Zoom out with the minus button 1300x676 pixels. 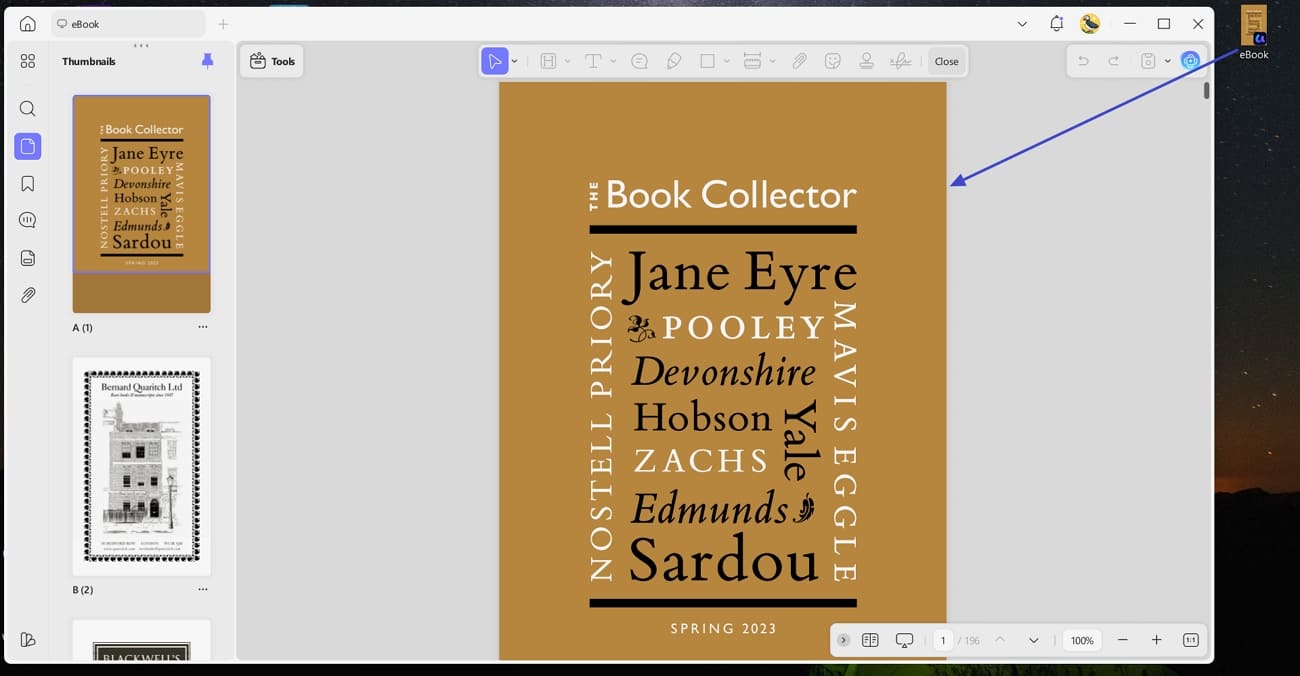pos(1123,640)
